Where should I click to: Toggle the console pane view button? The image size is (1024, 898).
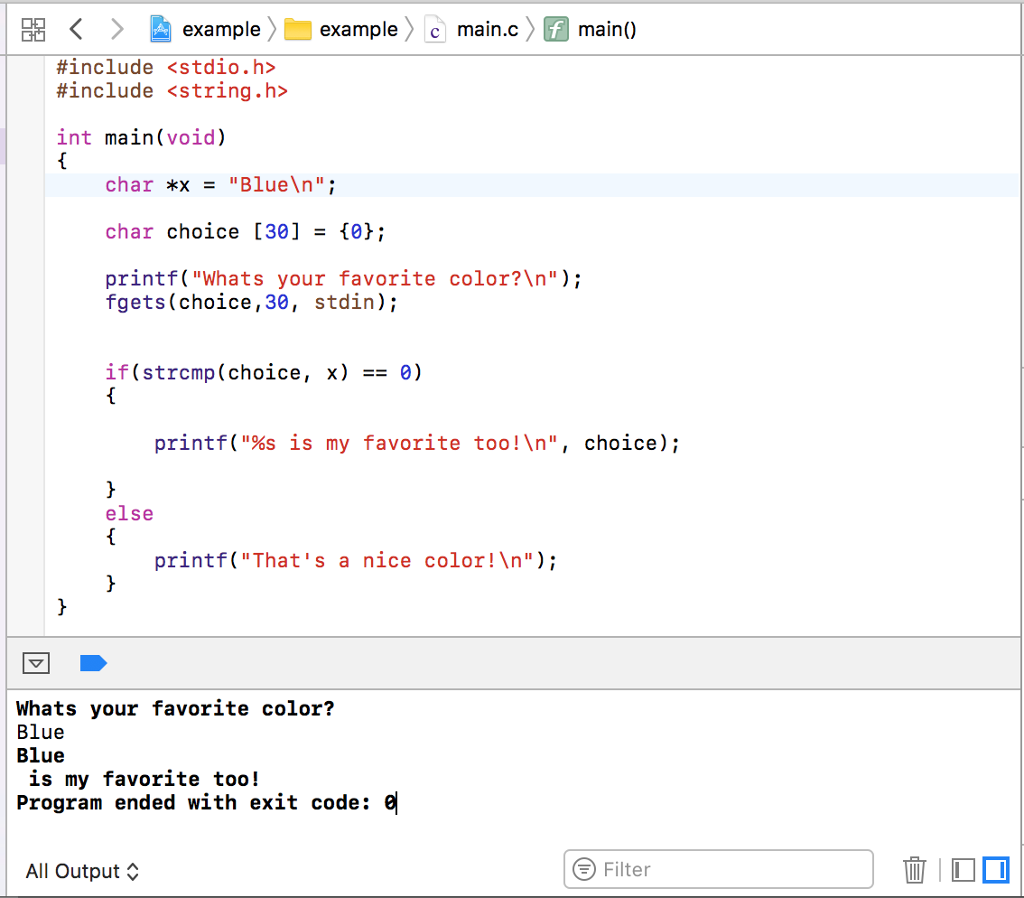click(996, 870)
